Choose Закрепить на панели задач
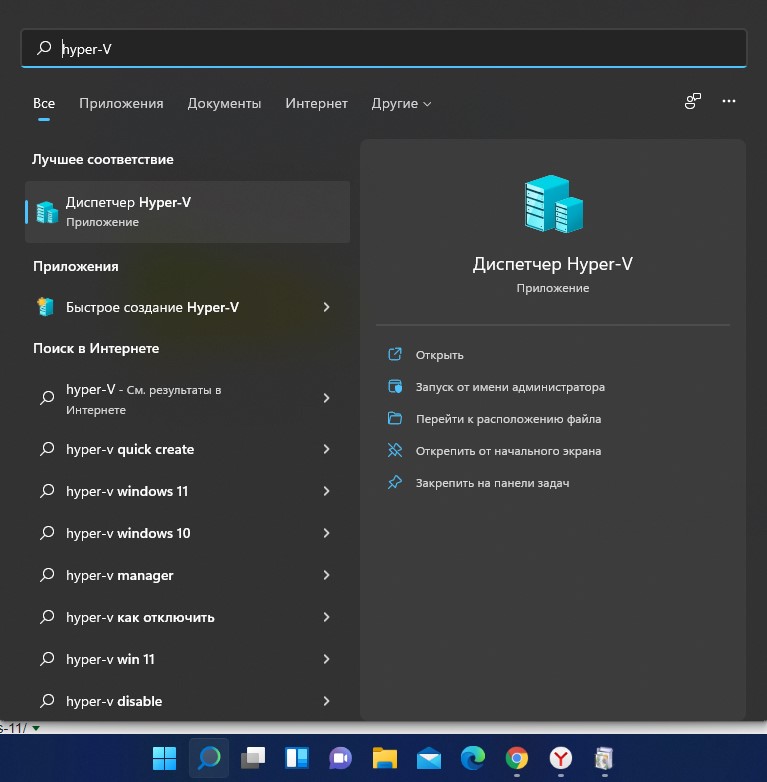The image size is (767, 782). pos(492,483)
